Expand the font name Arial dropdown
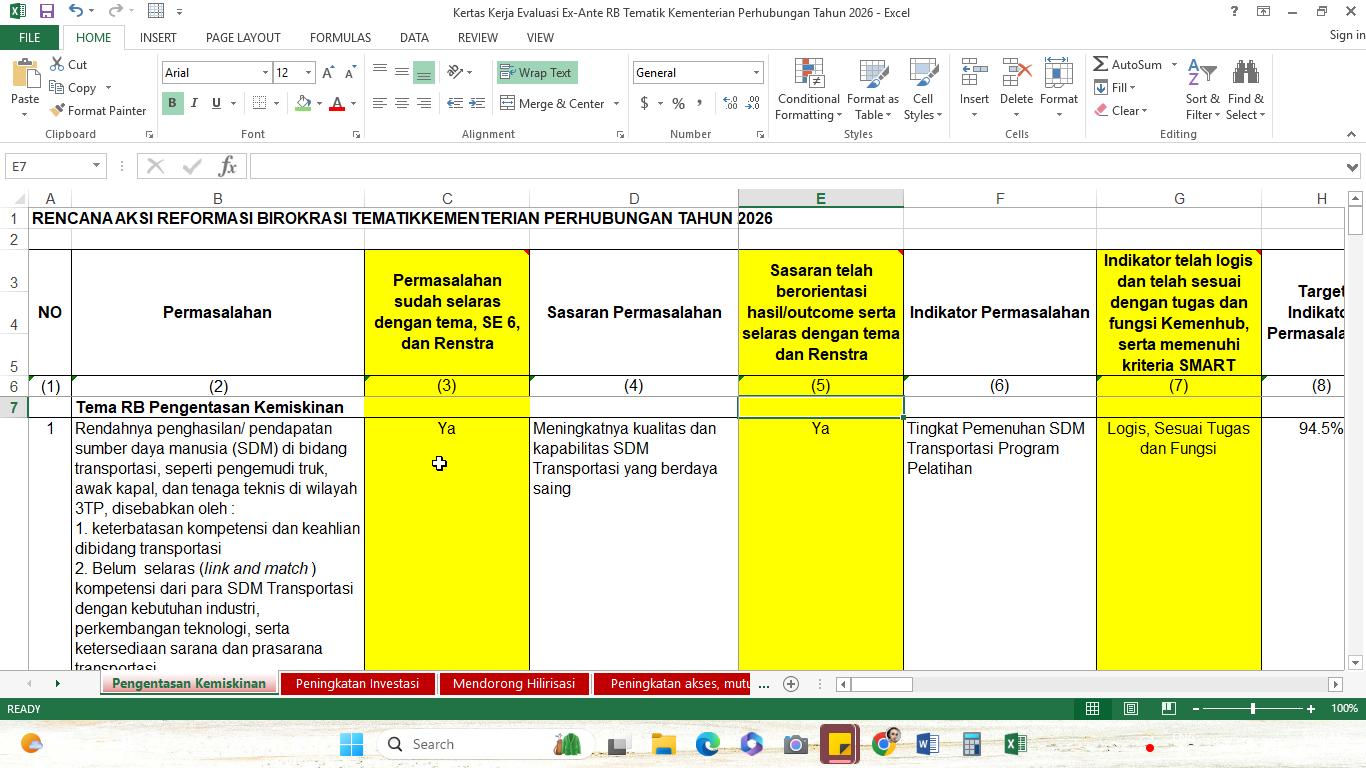This screenshot has width=1366, height=768. click(265, 72)
